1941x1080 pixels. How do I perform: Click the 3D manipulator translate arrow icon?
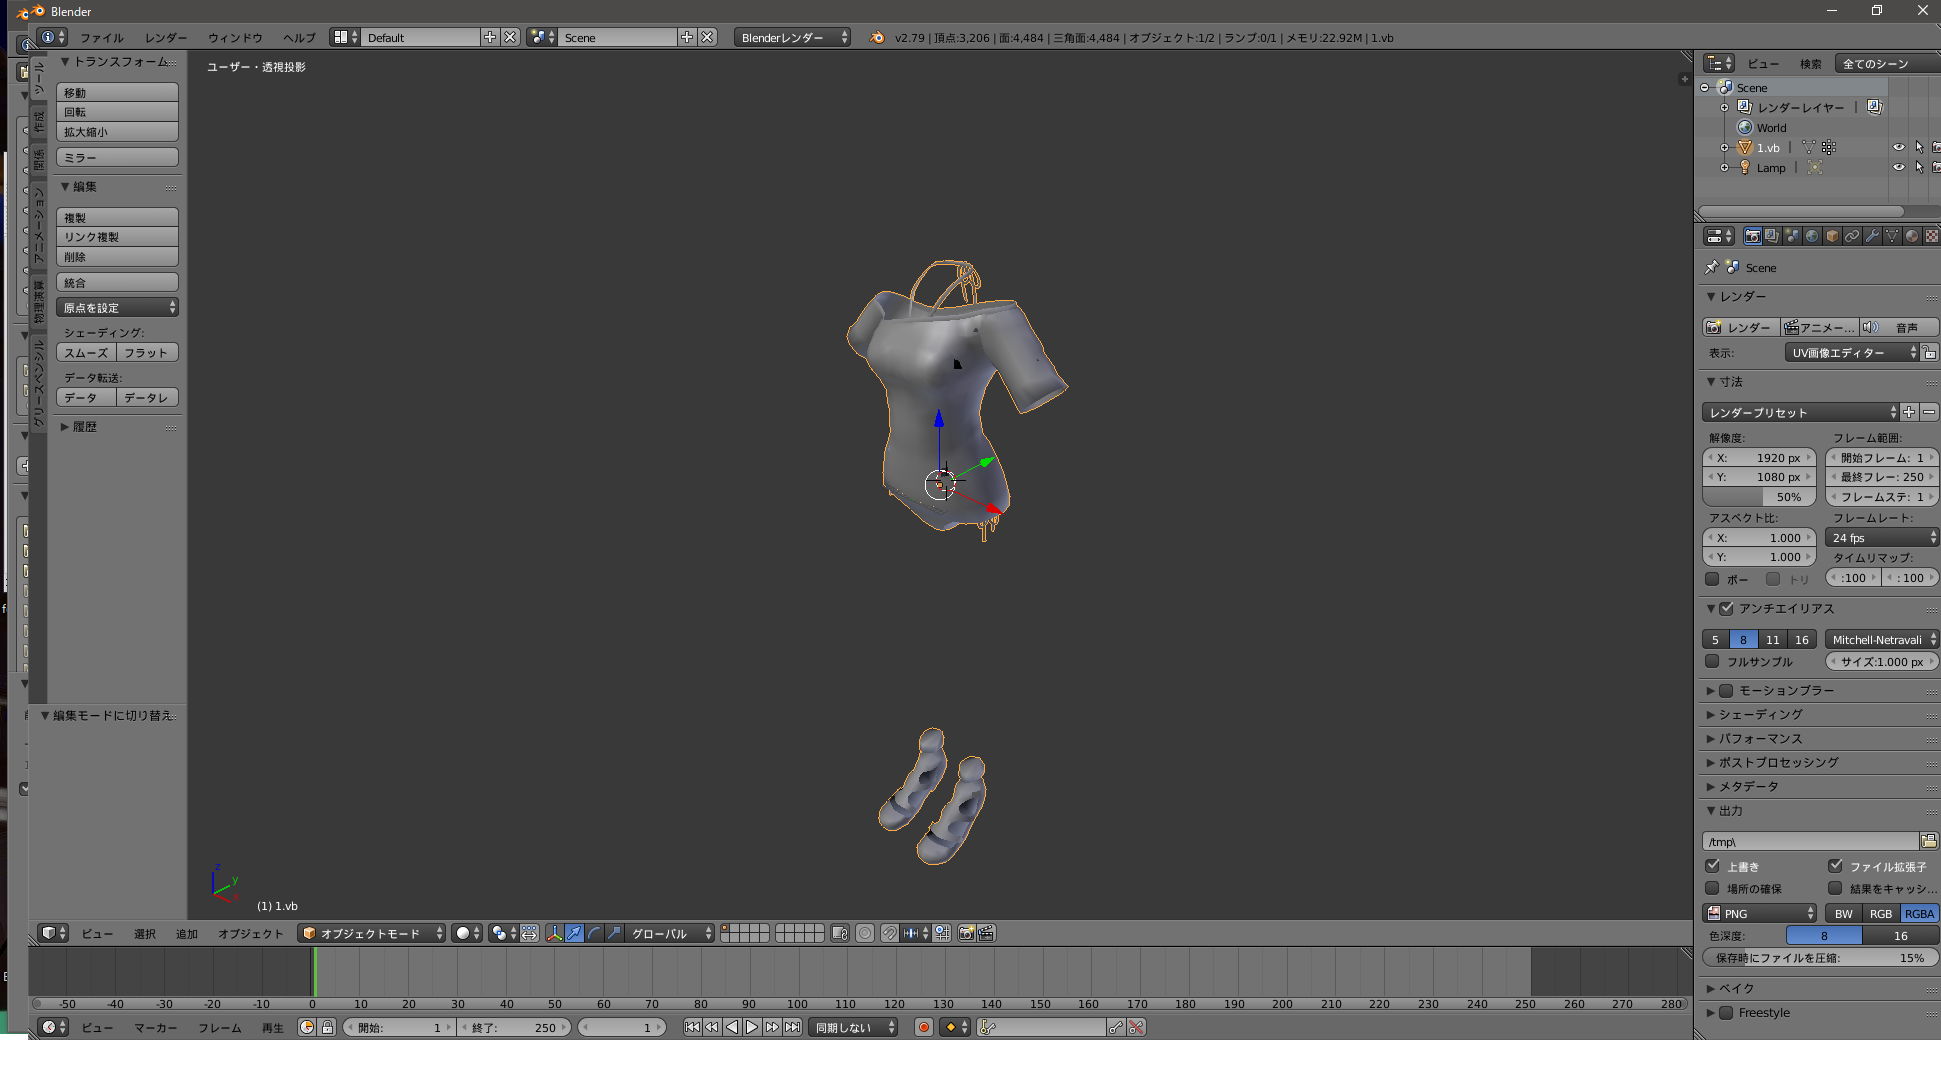[574, 933]
